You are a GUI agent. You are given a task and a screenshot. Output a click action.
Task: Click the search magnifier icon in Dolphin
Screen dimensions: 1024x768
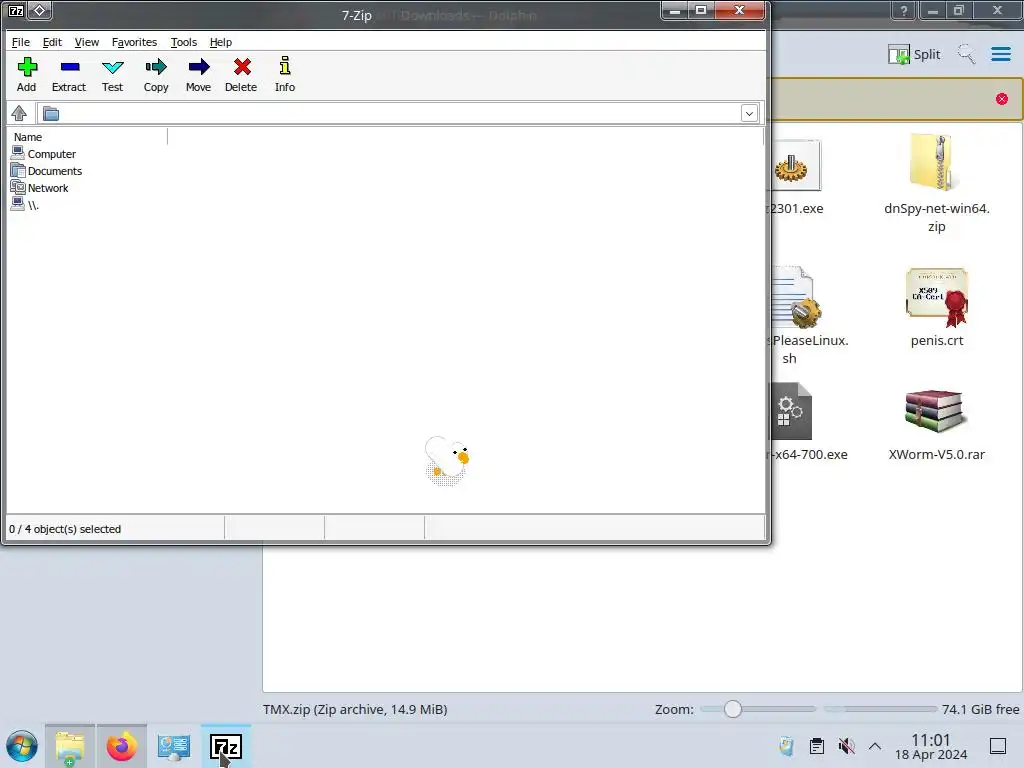pyautogui.click(x=967, y=54)
